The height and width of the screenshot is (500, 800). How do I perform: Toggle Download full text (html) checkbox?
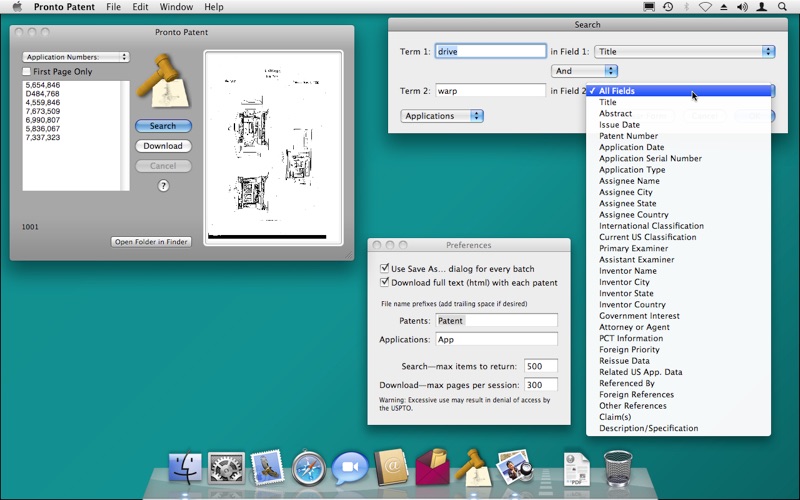(x=385, y=282)
